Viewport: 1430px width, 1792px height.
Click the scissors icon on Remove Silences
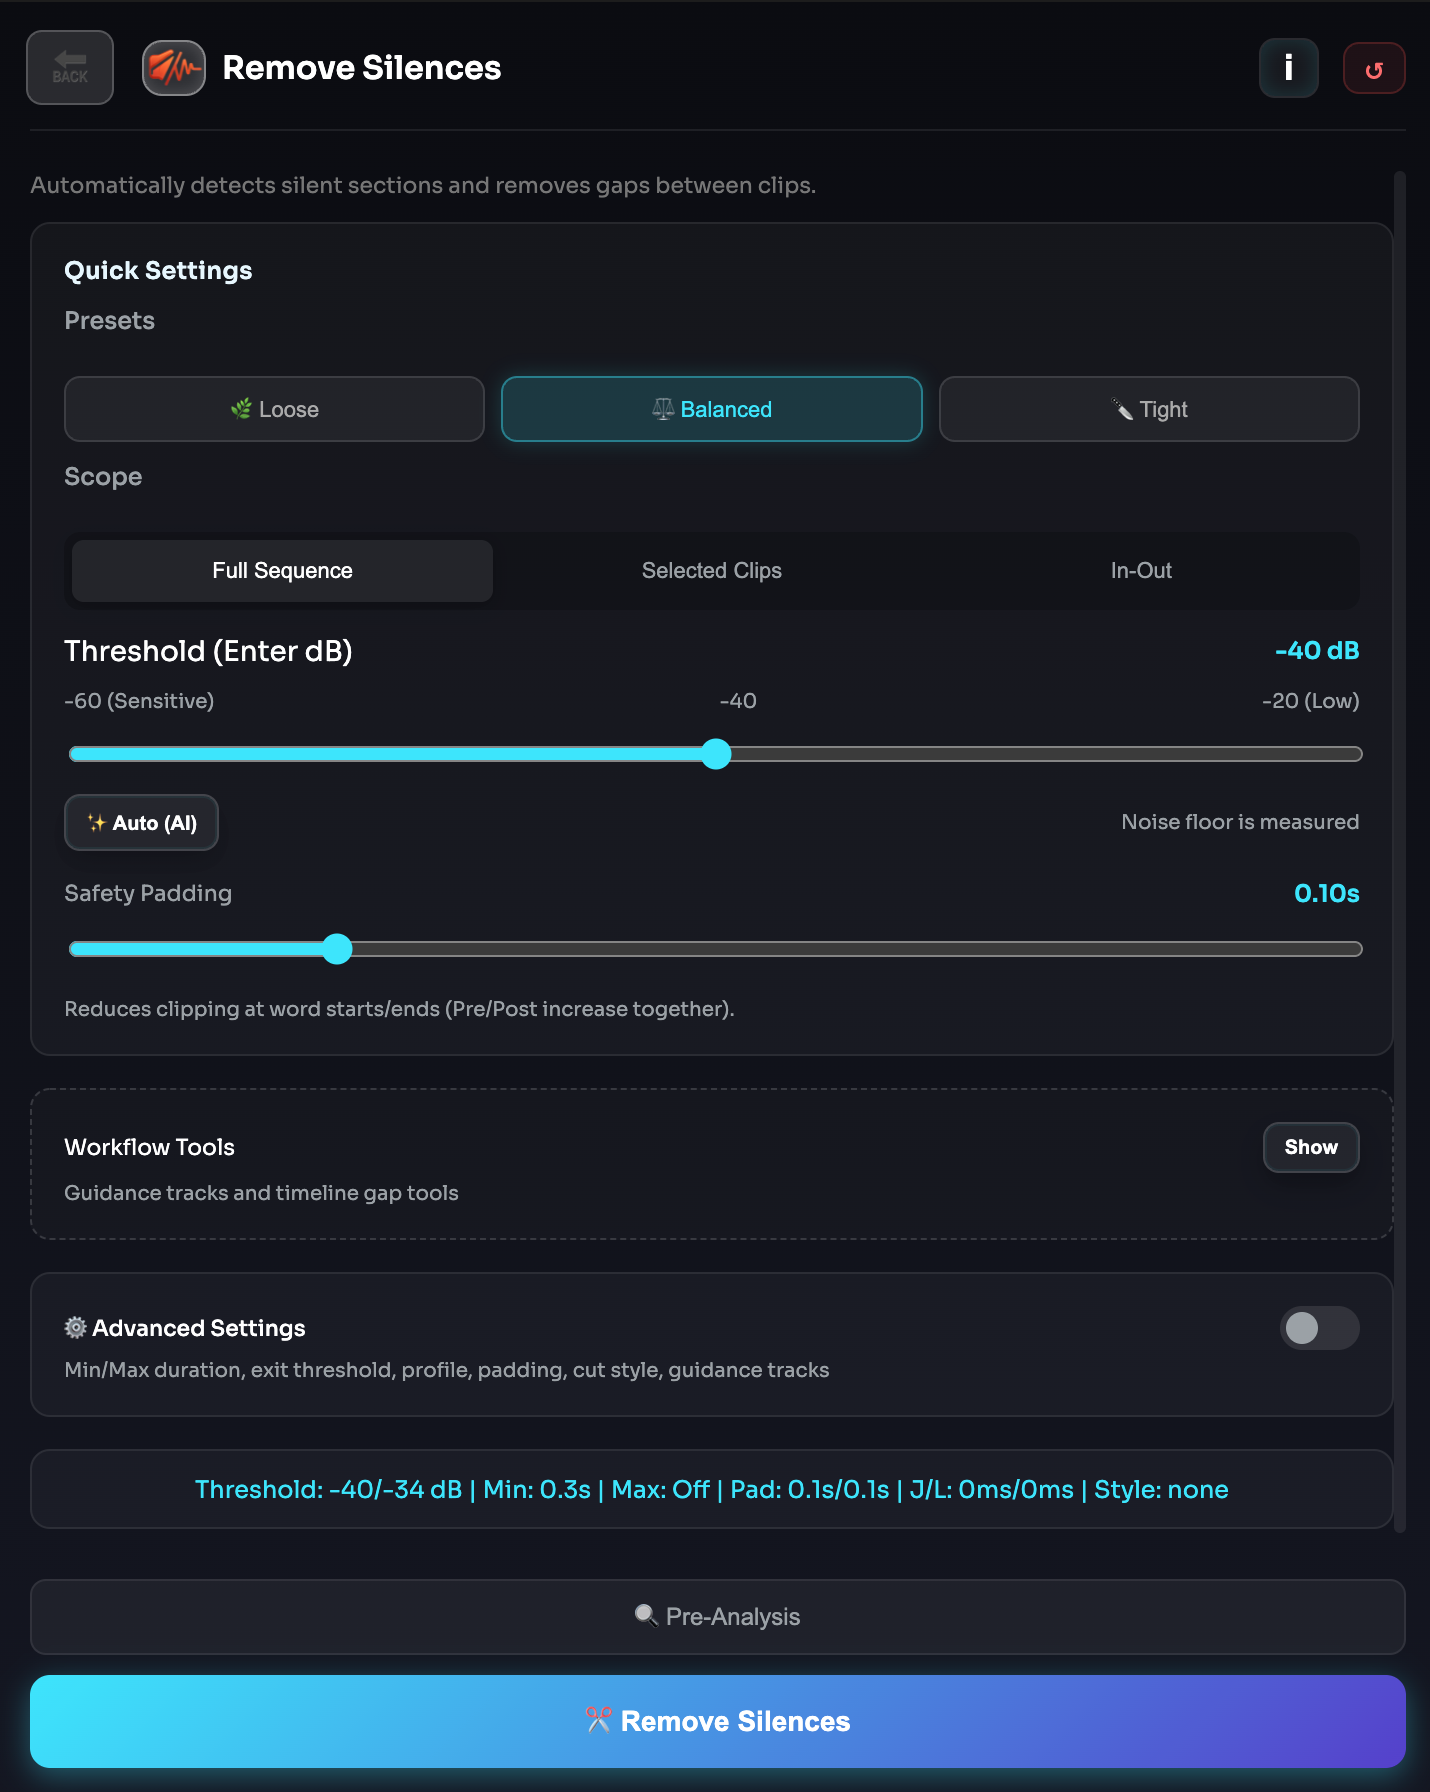598,1720
